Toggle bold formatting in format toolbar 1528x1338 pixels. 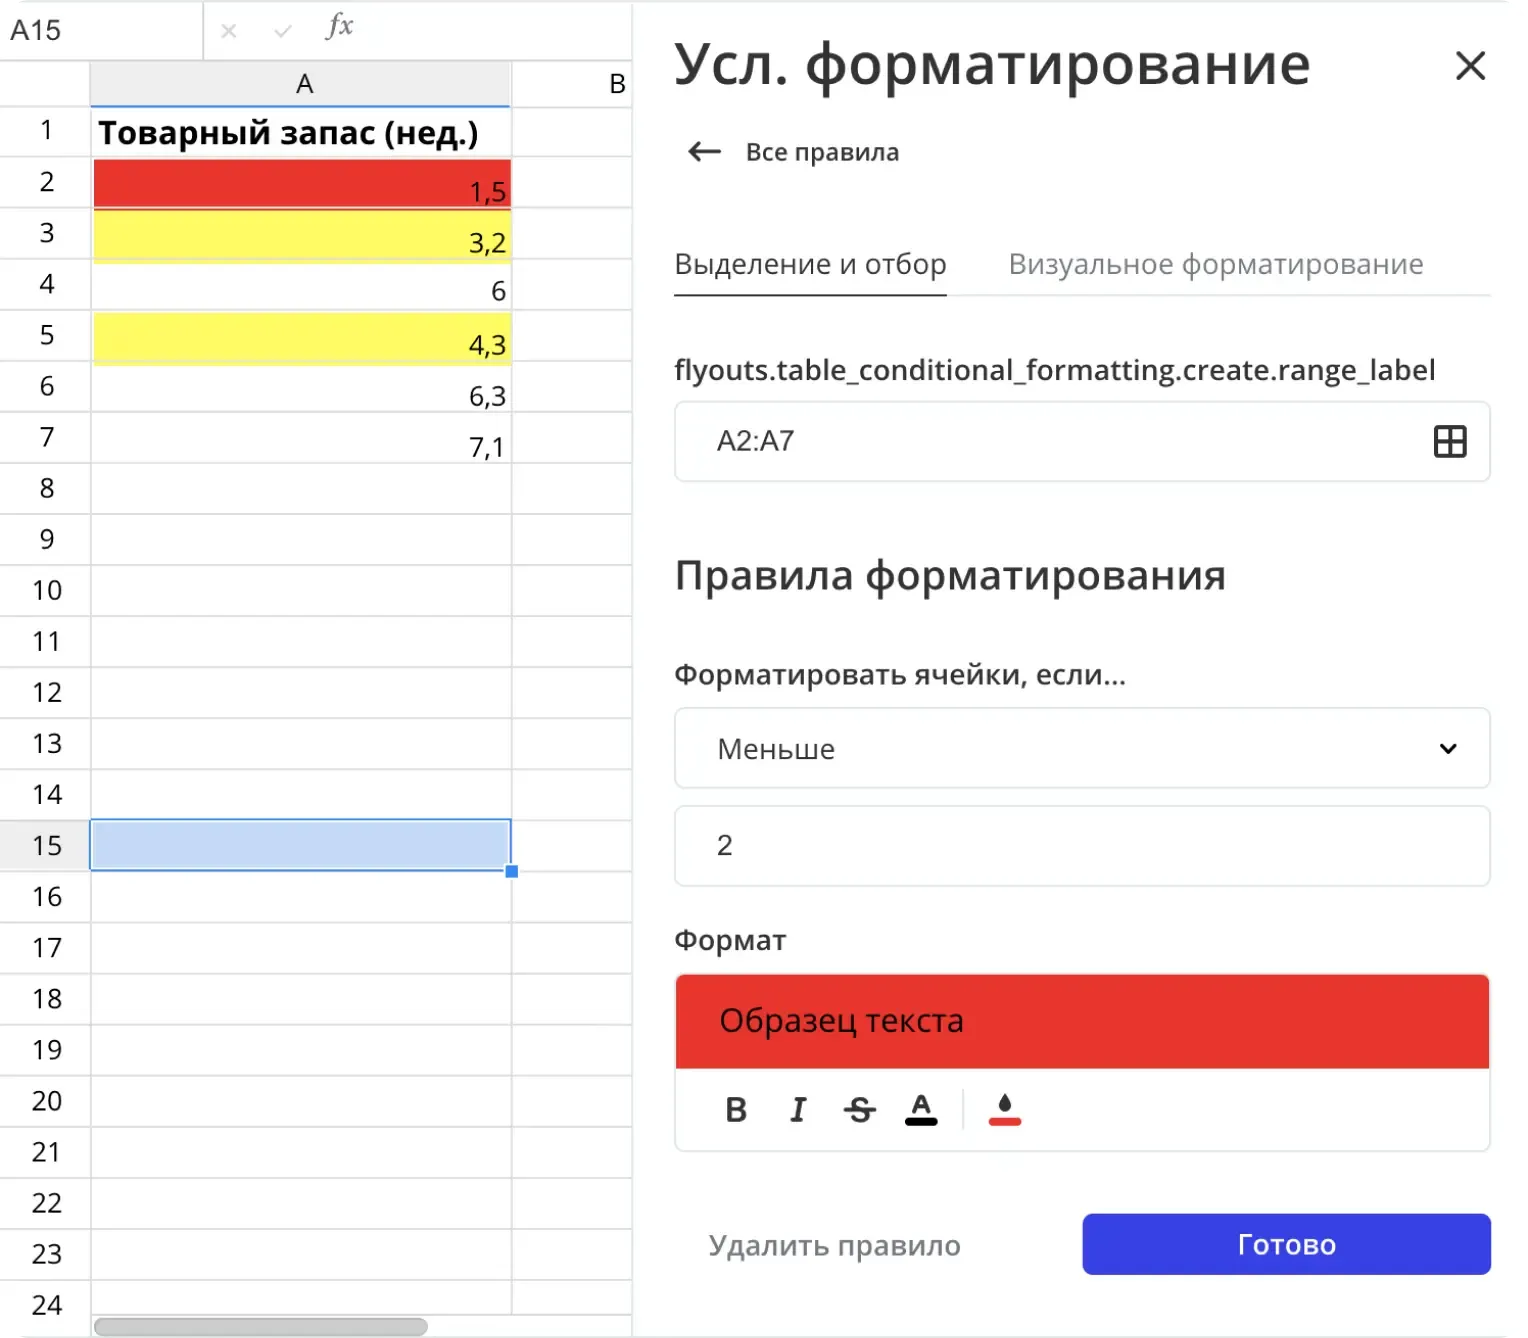tap(736, 1110)
